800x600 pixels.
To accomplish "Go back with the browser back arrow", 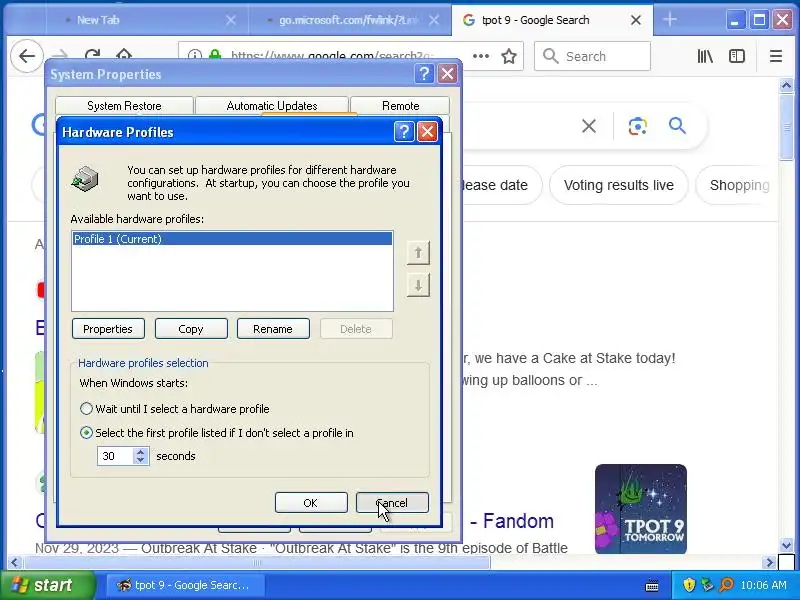I will (27, 56).
